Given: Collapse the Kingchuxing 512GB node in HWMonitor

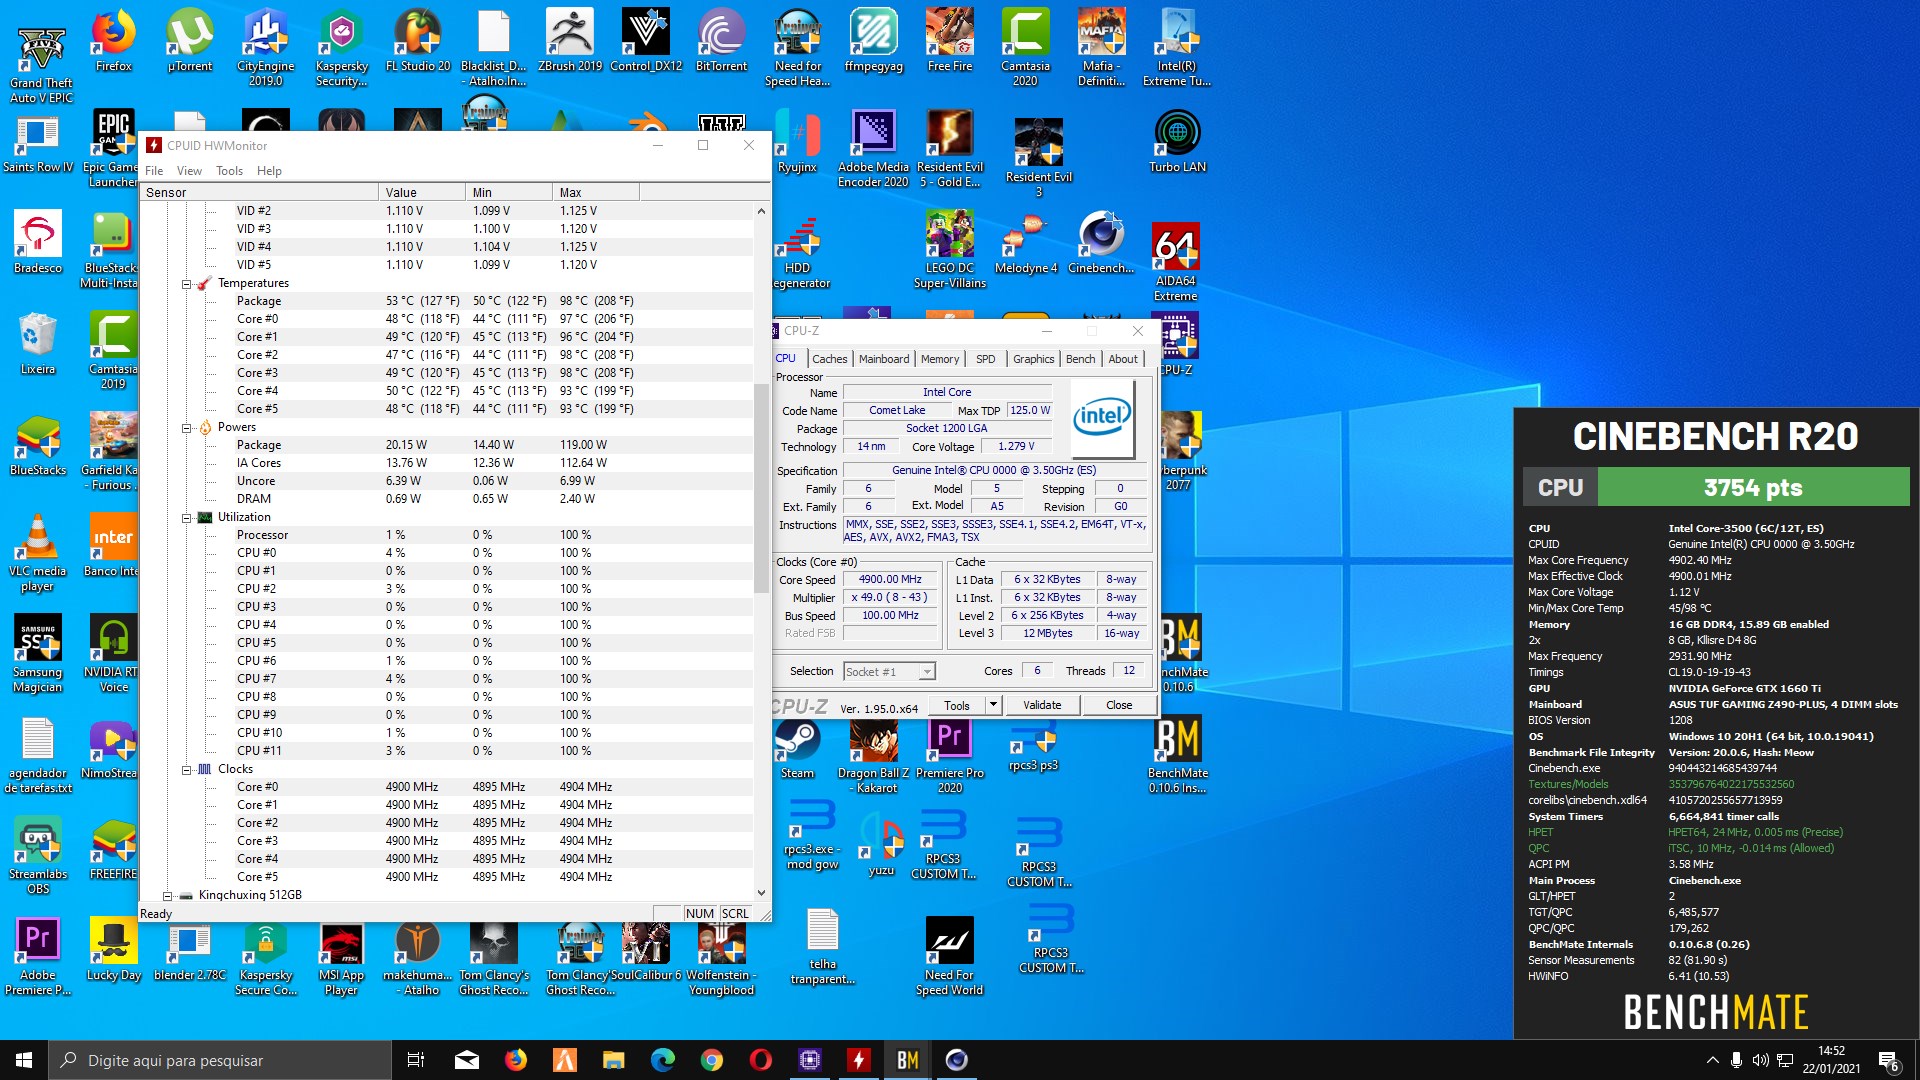Looking at the screenshot, I should coord(167,896).
